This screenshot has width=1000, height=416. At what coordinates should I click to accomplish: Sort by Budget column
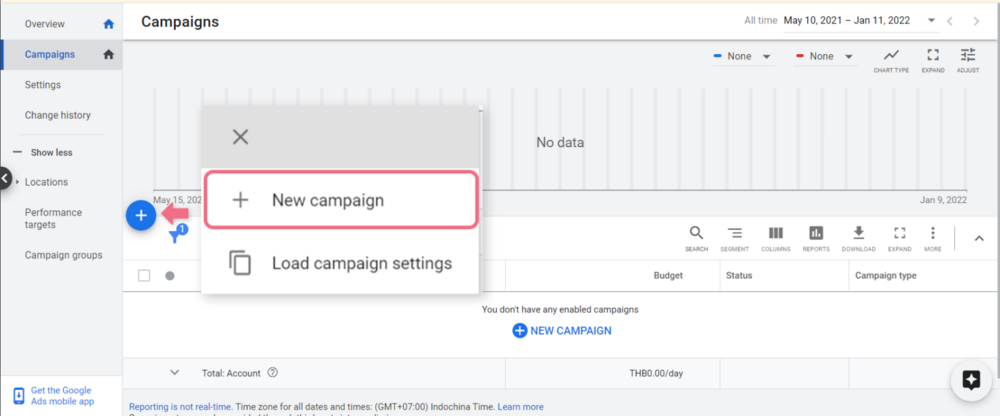pyautogui.click(x=668, y=276)
